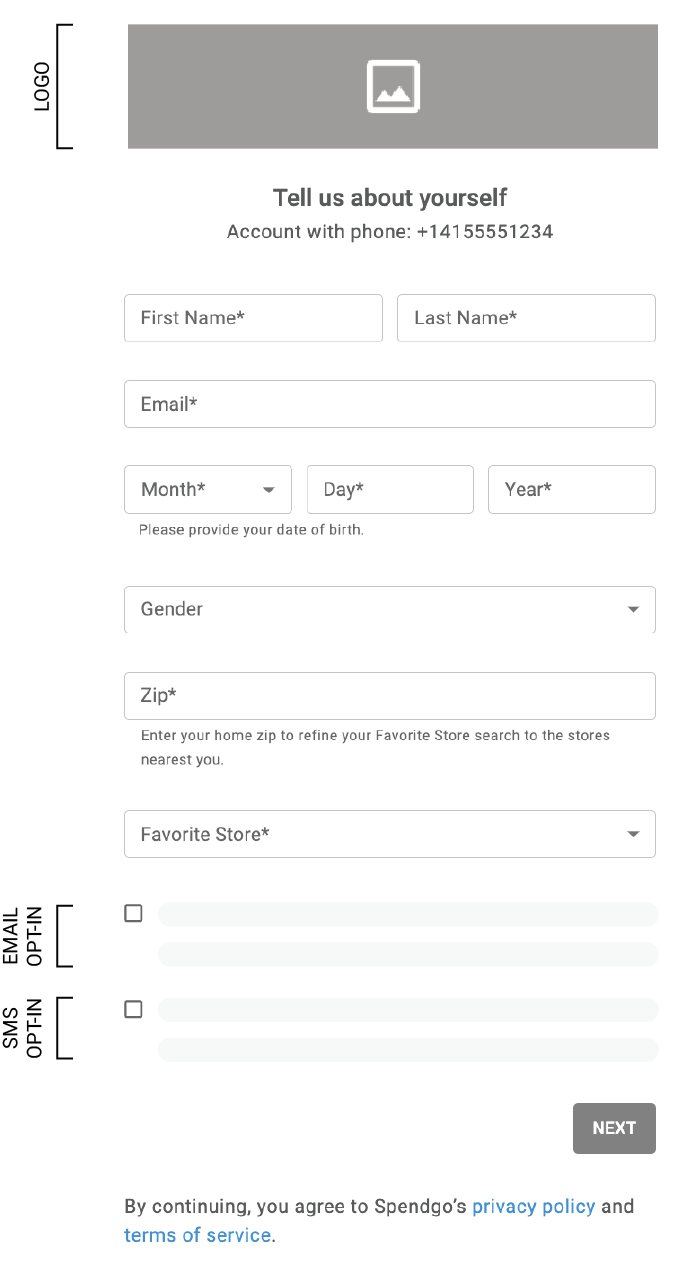This screenshot has height=1268, width=694.
Task: Focus the First Name field
Action: [x=253, y=318]
